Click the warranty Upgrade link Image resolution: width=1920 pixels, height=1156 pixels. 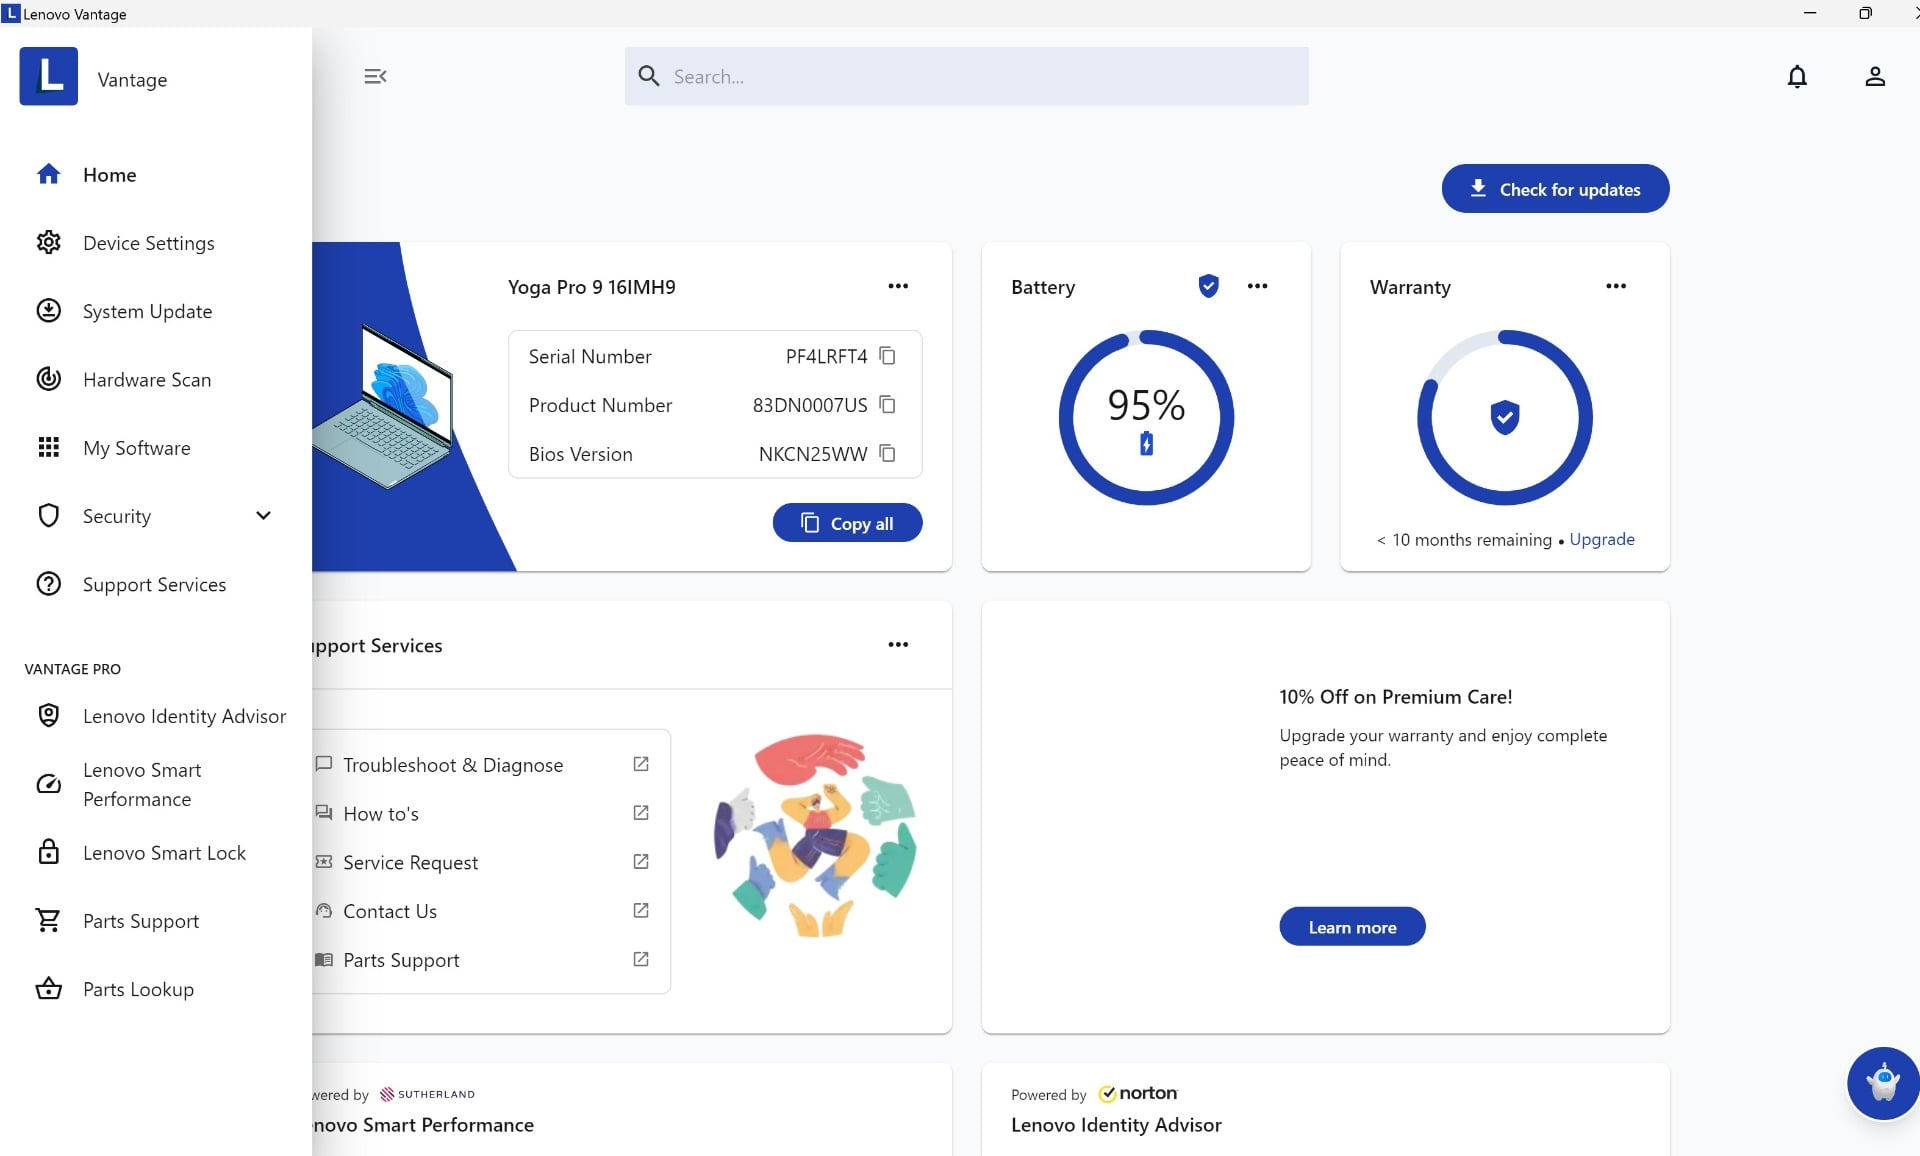(x=1601, y=540)
